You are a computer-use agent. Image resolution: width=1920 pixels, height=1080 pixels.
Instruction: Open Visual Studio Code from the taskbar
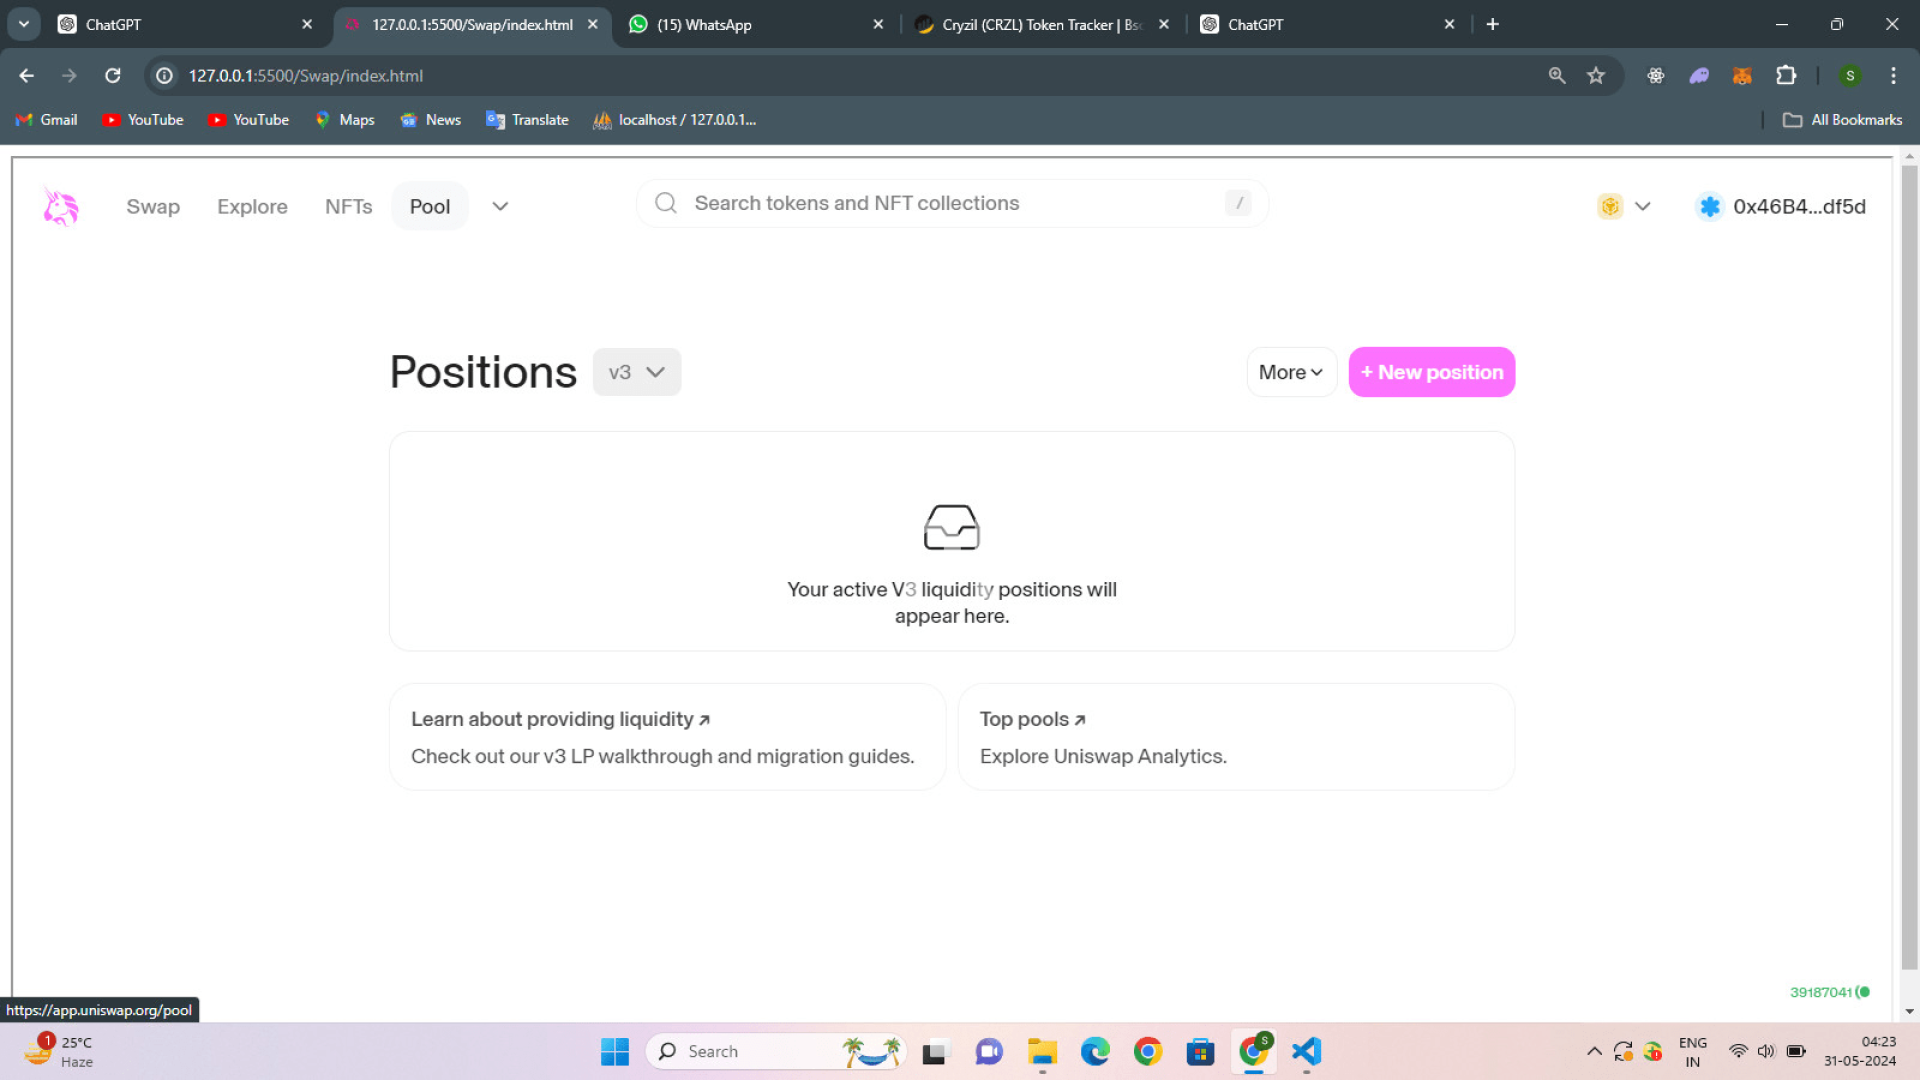tap(1306, 1051)
